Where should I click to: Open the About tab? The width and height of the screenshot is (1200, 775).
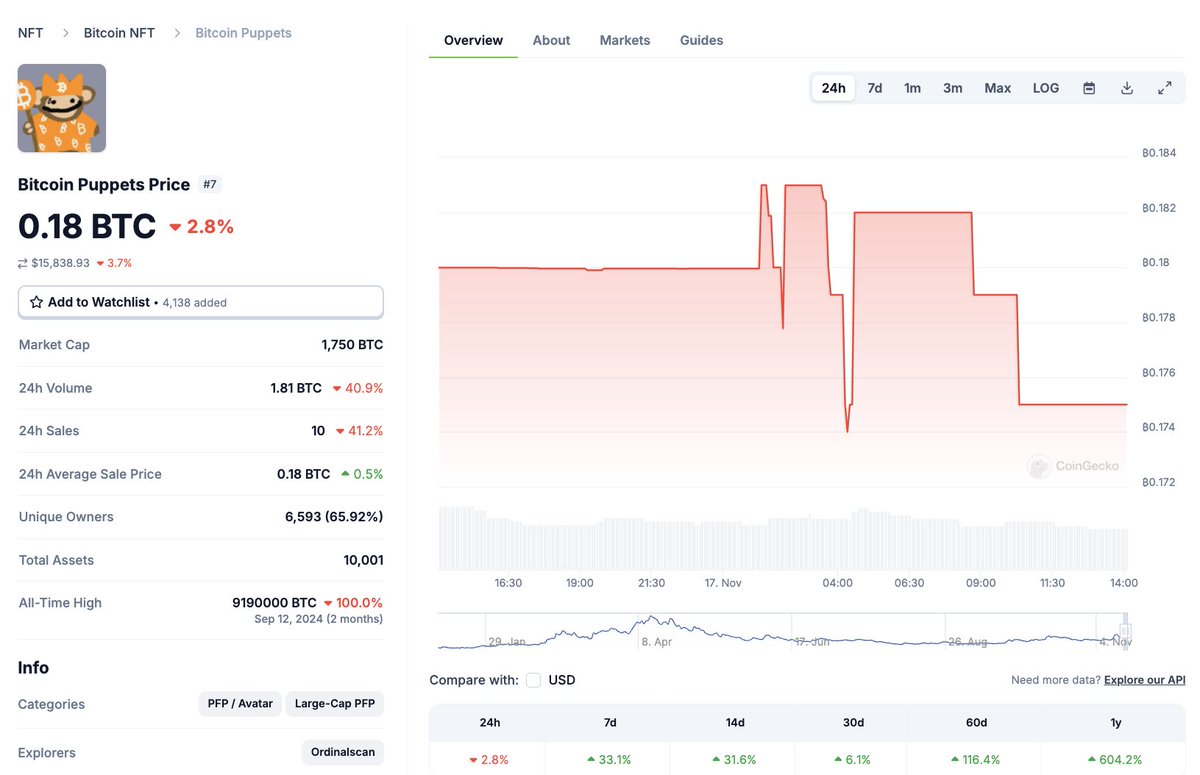(x=551, y=41)
